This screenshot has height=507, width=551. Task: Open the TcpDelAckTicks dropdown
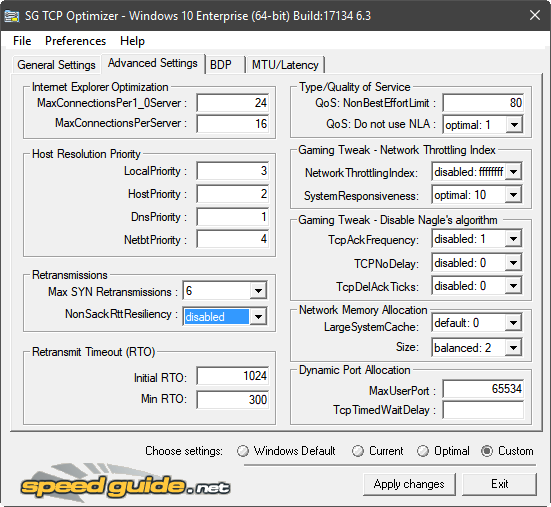click(x=513, y=286)
